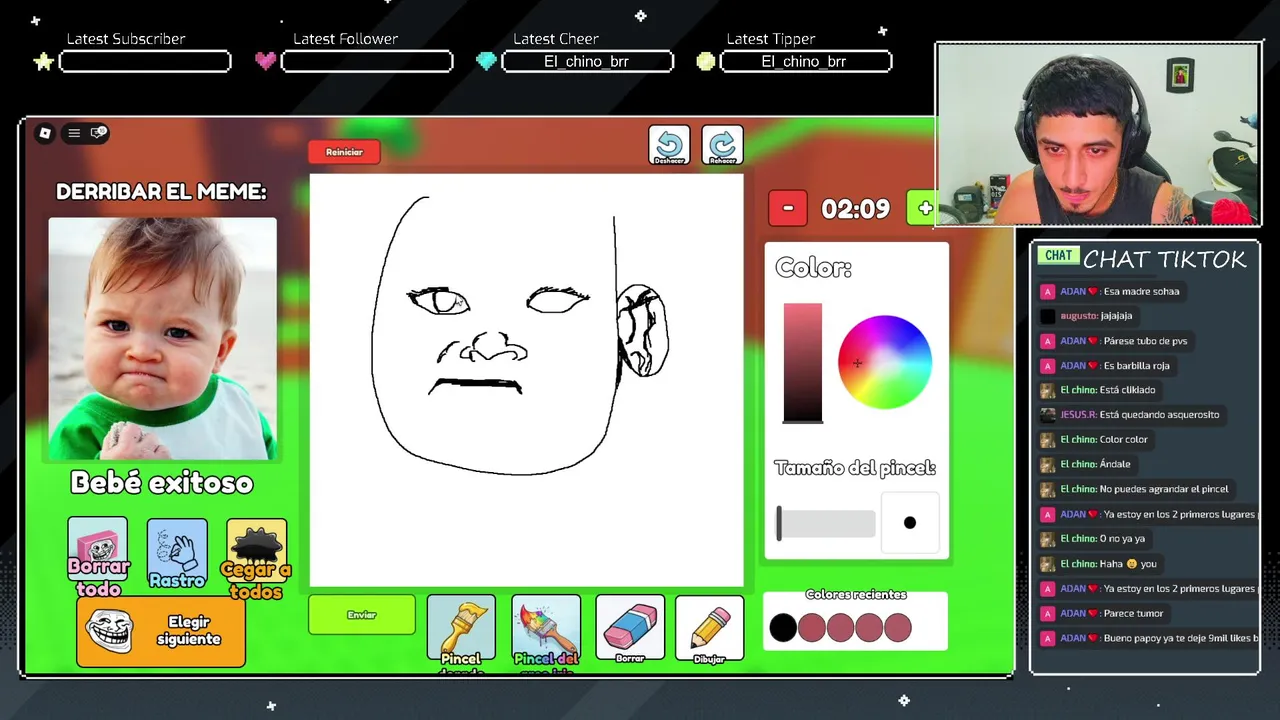The width and height of the screenshot is (1280, 720).
Task: Click the Latest Tipper coin icon
Action: [x=706, y=61]
